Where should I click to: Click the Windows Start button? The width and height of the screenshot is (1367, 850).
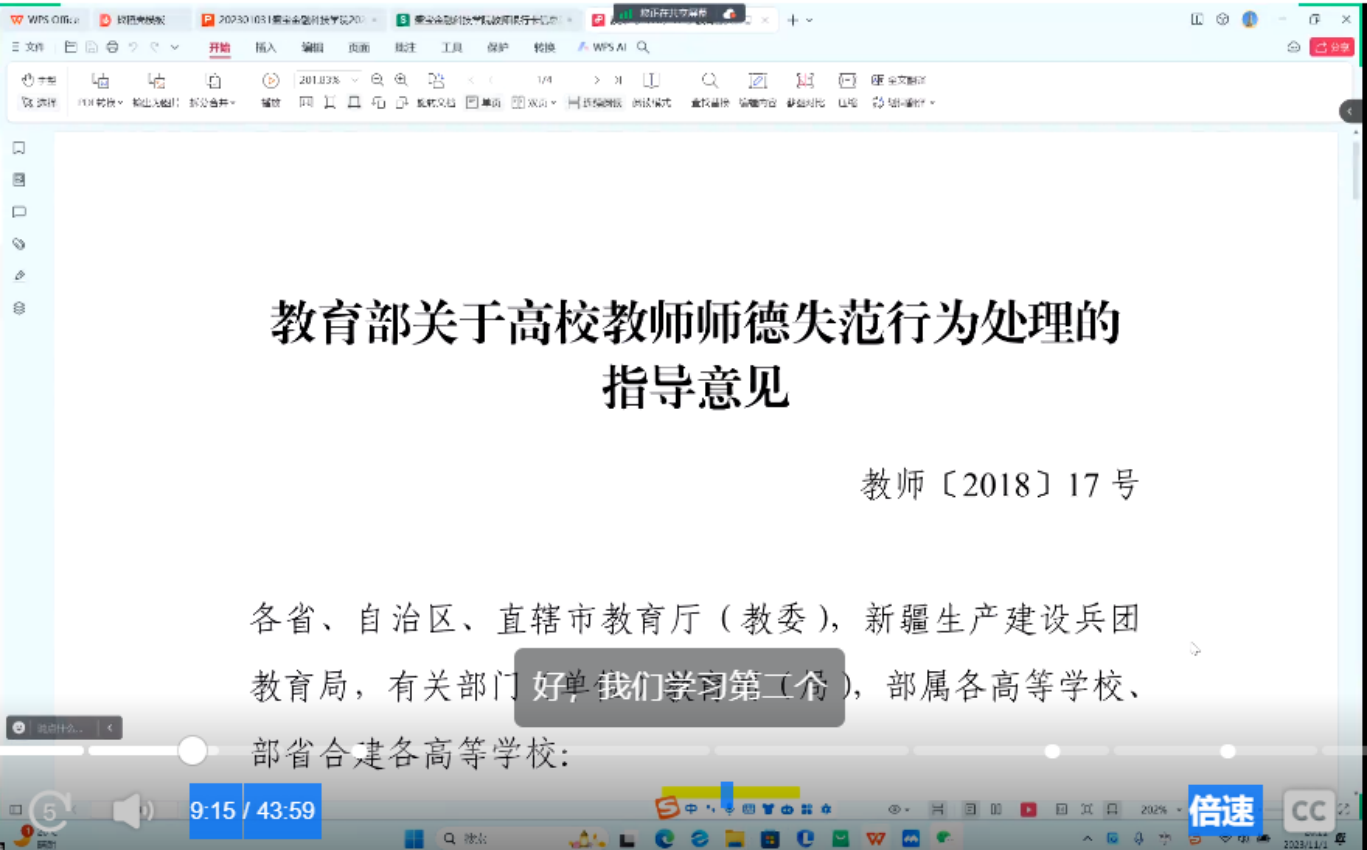tap(414, 838)
